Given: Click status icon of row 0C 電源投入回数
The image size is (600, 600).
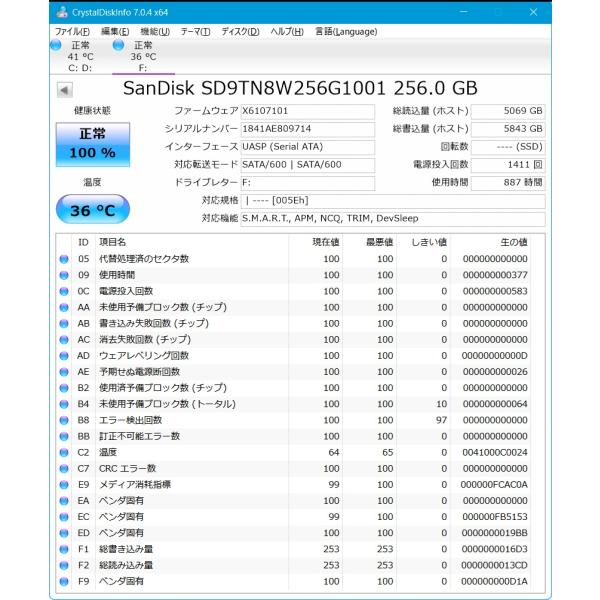Looking at the screenshot, I should [64, 292].
